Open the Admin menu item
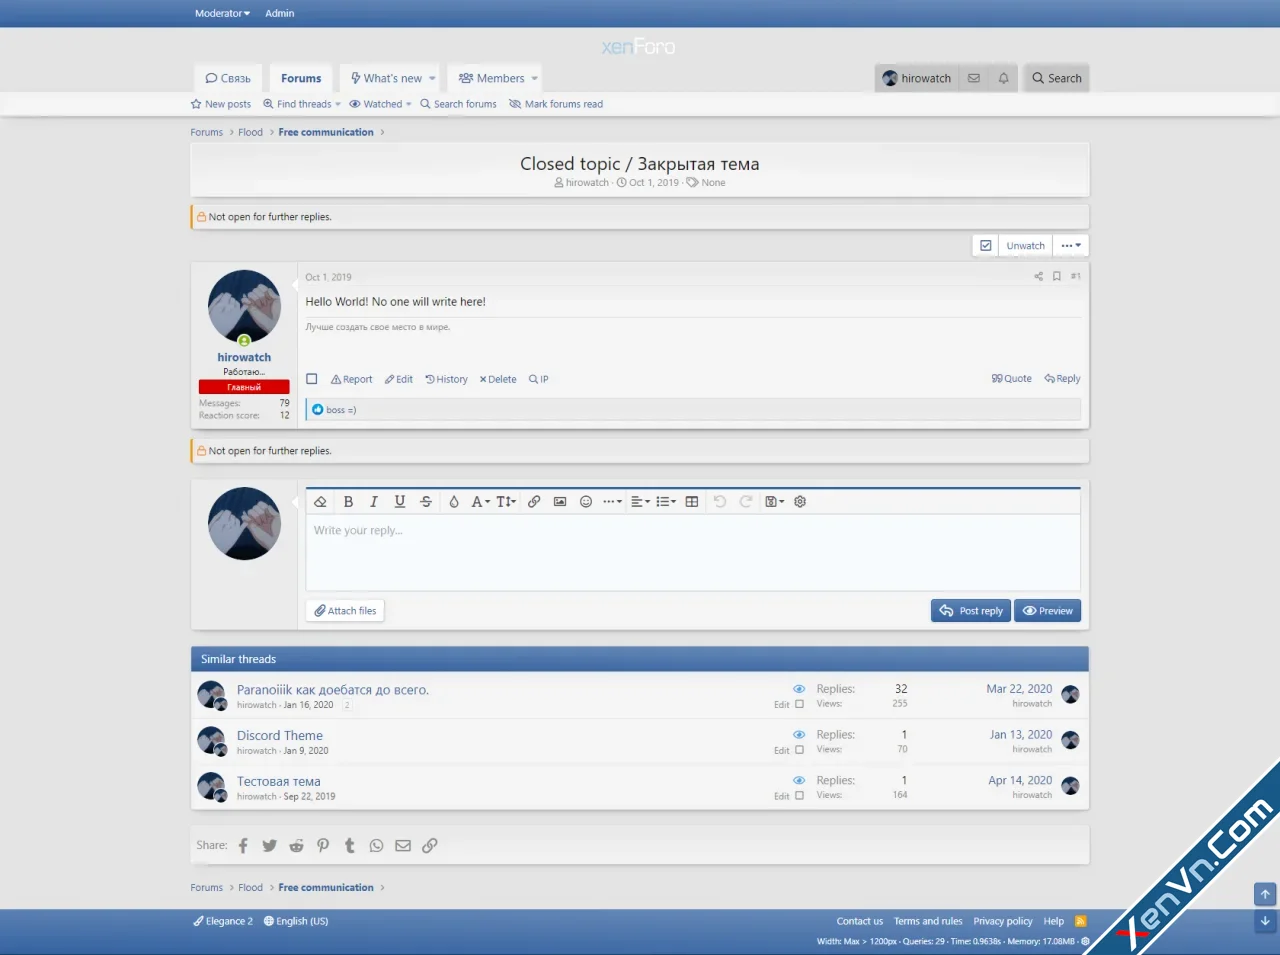The height and width of the screenshot is (955, 1280). pyautogui.click(x=280, y=13)
